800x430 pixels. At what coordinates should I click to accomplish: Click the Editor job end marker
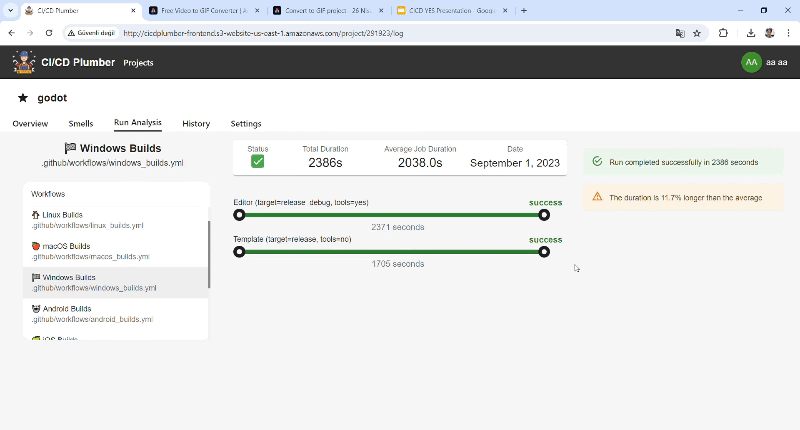pyautogui.click(x=544, y=215)
